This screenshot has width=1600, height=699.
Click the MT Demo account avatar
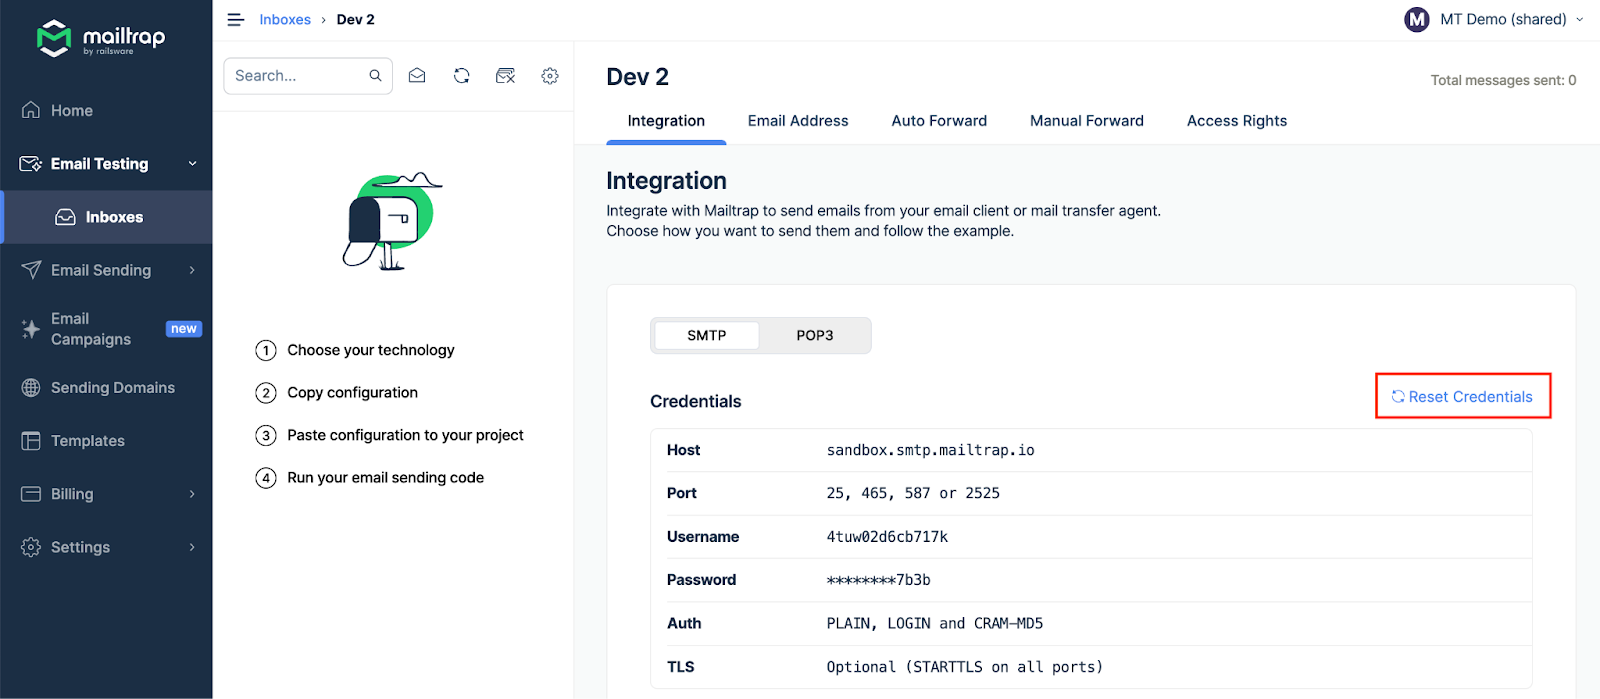(1417, 20)
